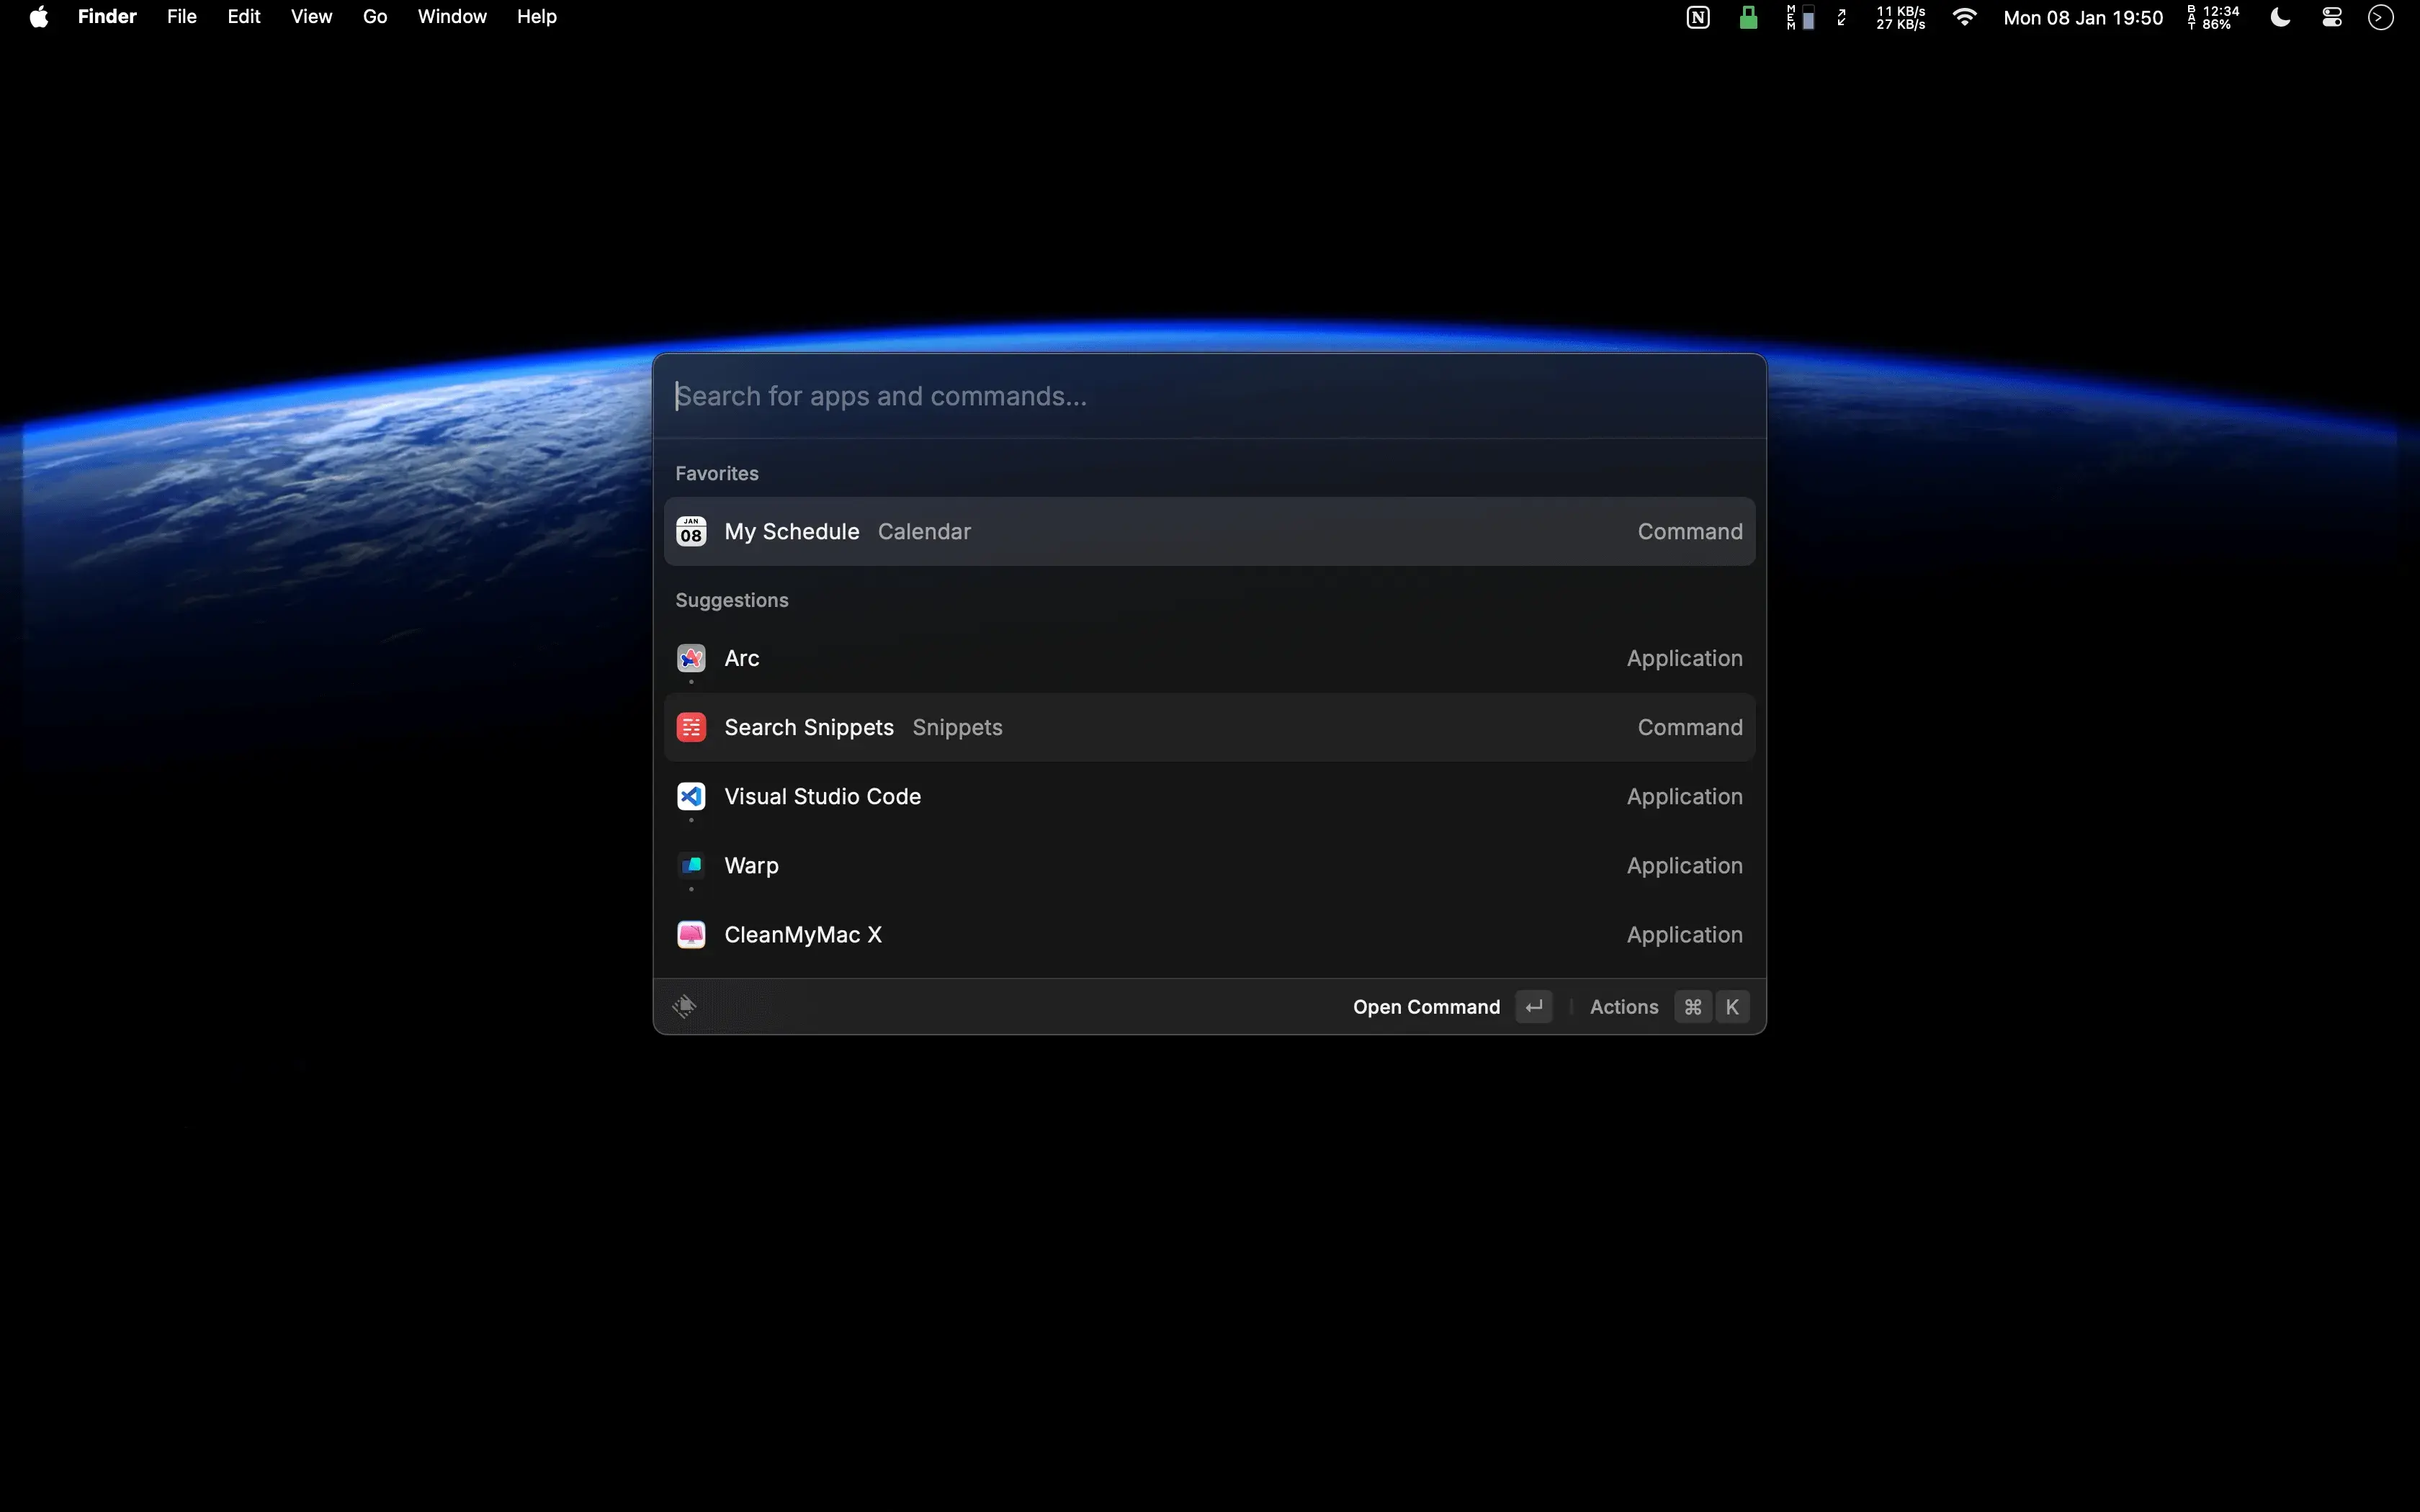The image size is (2420, 1512).
Task: Open the Control Center toggles in menu bar
Action: point(2331,17)
